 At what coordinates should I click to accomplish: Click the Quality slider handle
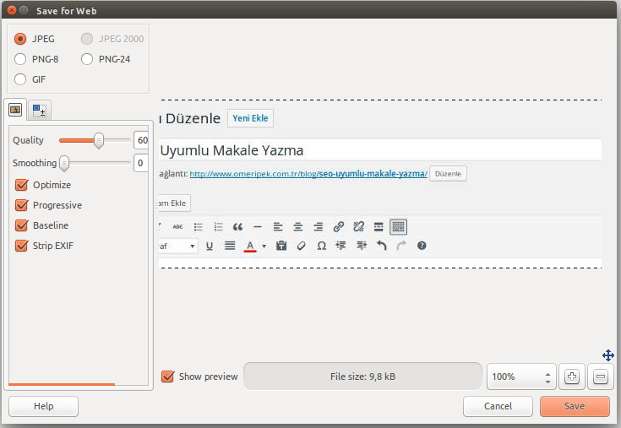[x=99, y=140]
